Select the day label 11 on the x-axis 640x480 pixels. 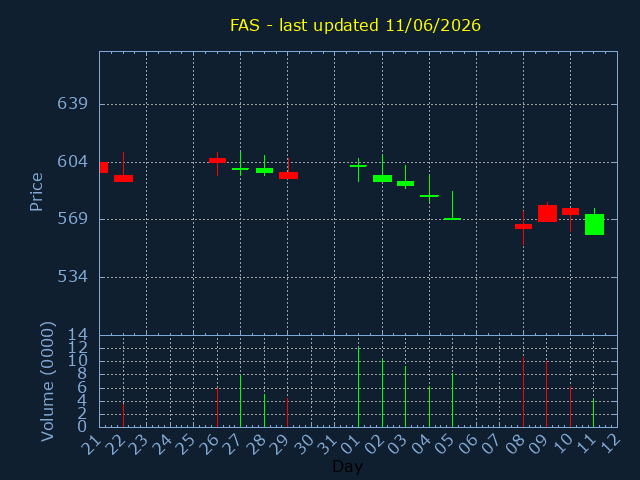(x=586, y=444)
